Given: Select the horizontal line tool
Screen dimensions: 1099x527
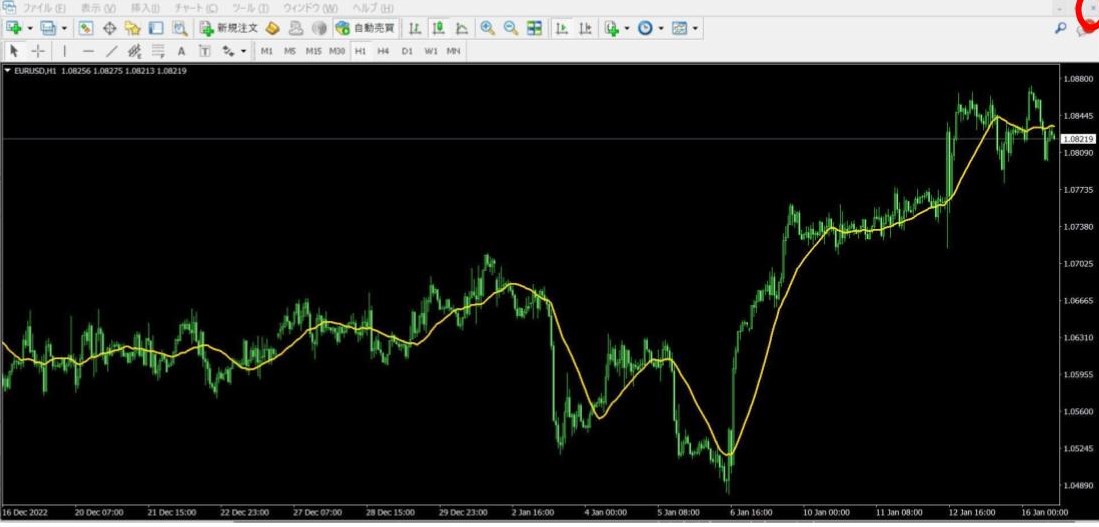Looking at the screenshot, I should [88, 51].
